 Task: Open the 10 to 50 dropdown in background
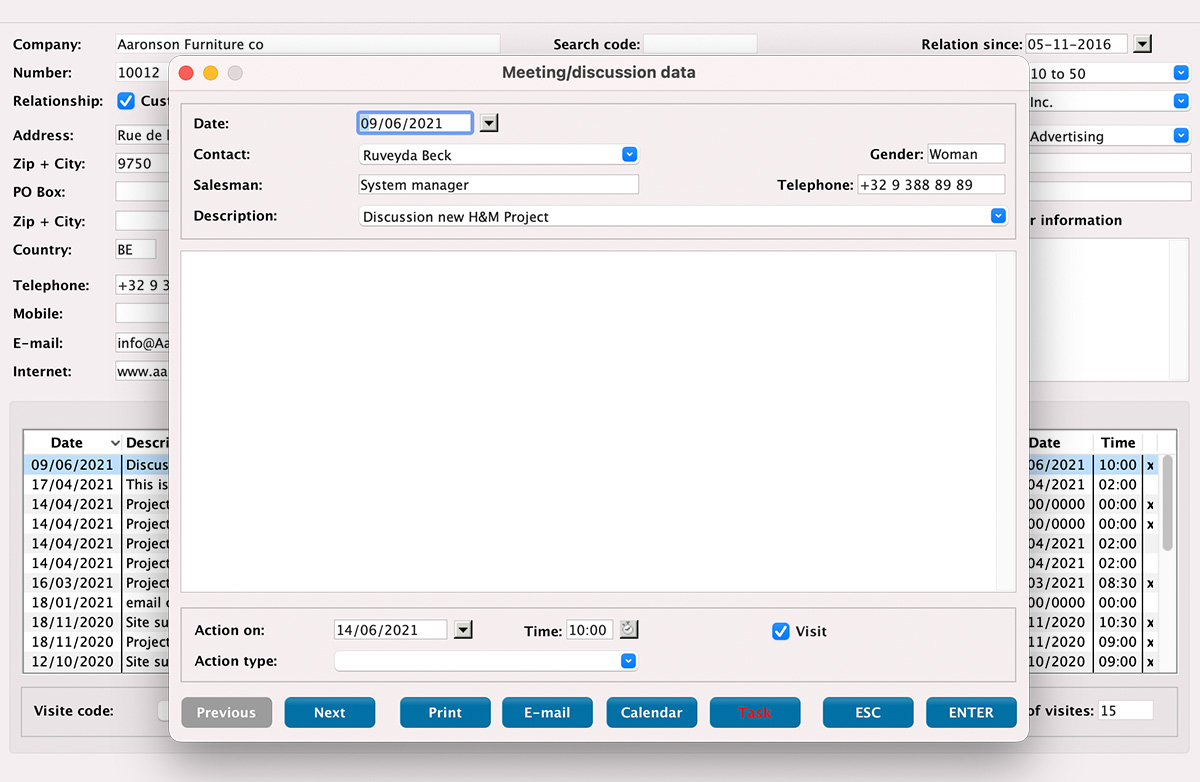(1181, 73)
